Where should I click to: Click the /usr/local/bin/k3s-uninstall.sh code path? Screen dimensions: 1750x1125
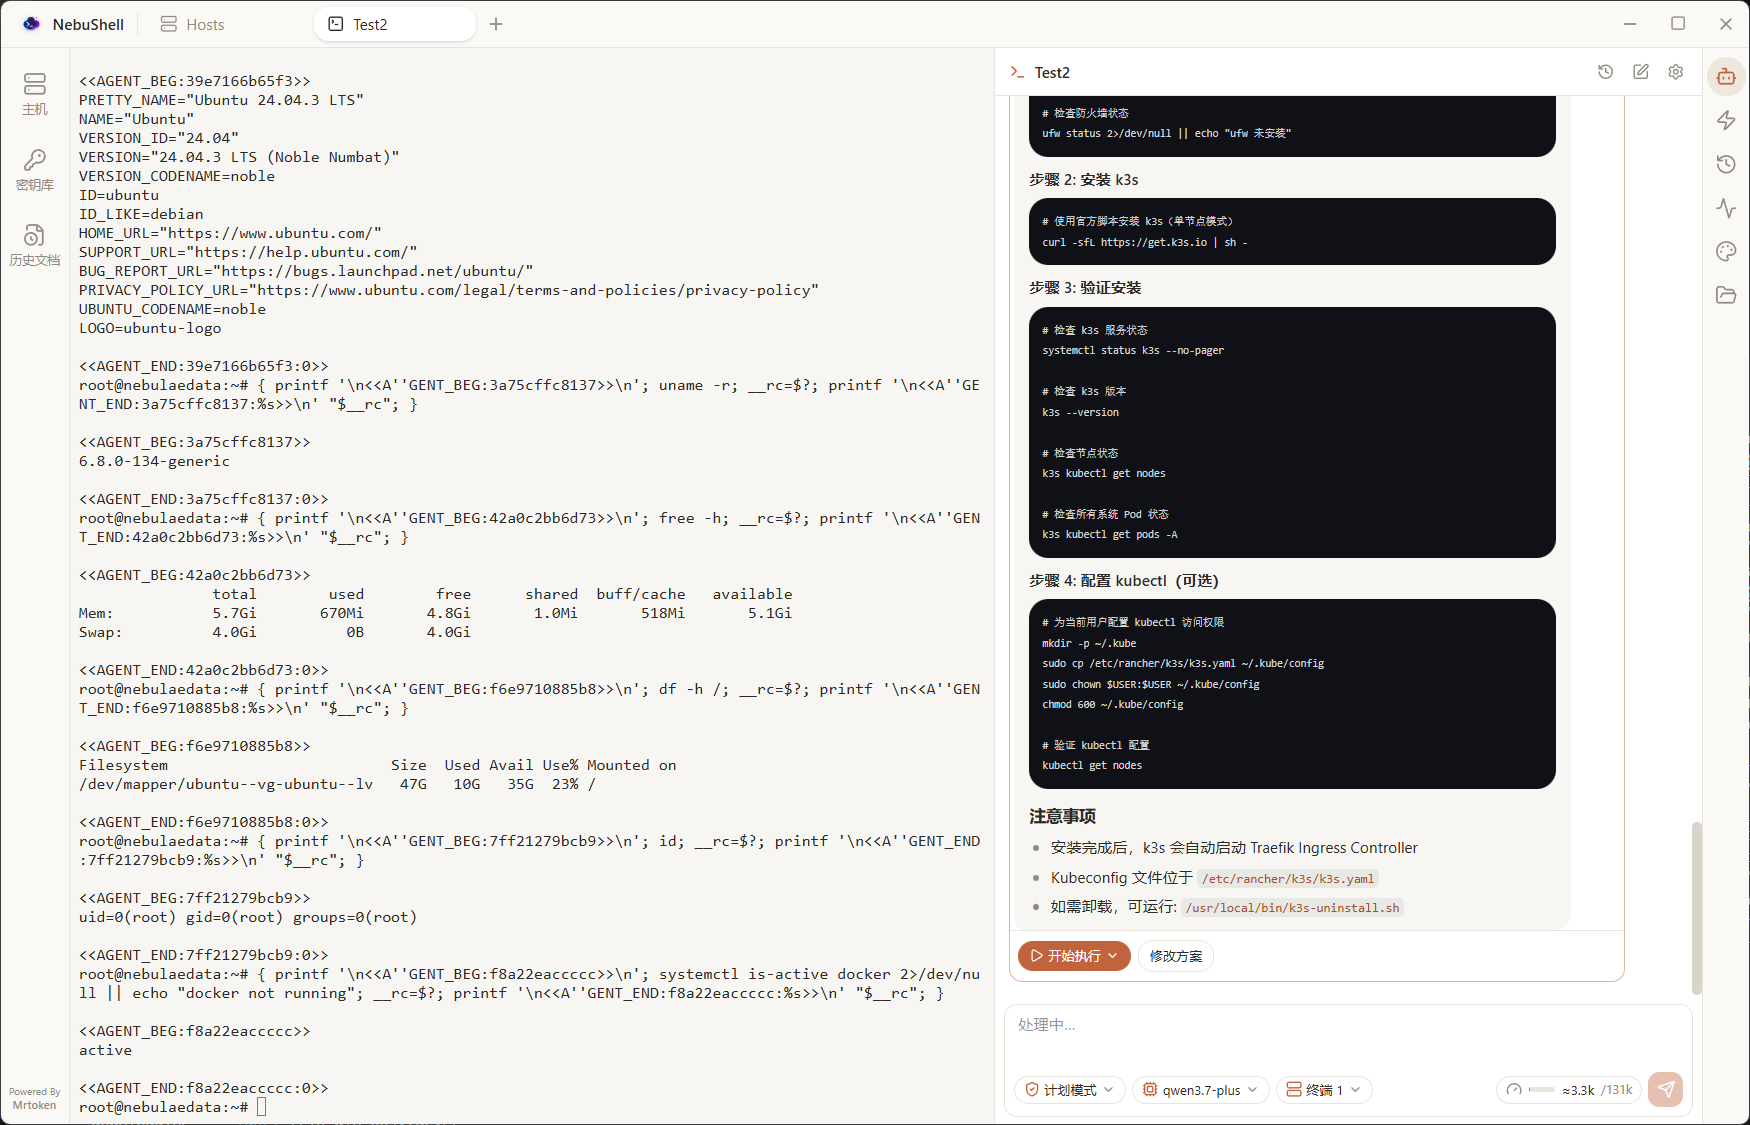pyautogui.click(x=1292, y=908)
